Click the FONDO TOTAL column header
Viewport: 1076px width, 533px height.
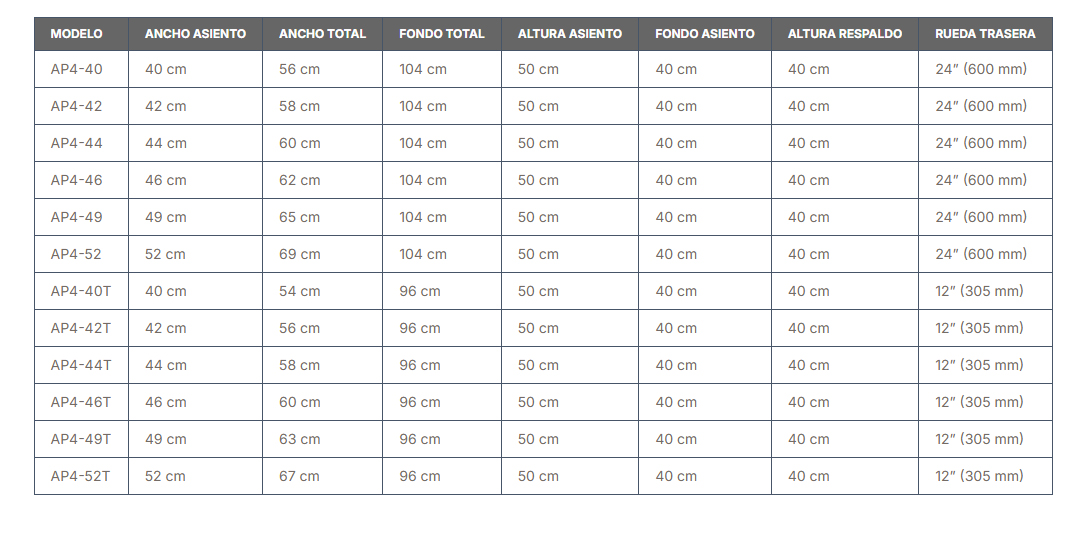(441, 34)
